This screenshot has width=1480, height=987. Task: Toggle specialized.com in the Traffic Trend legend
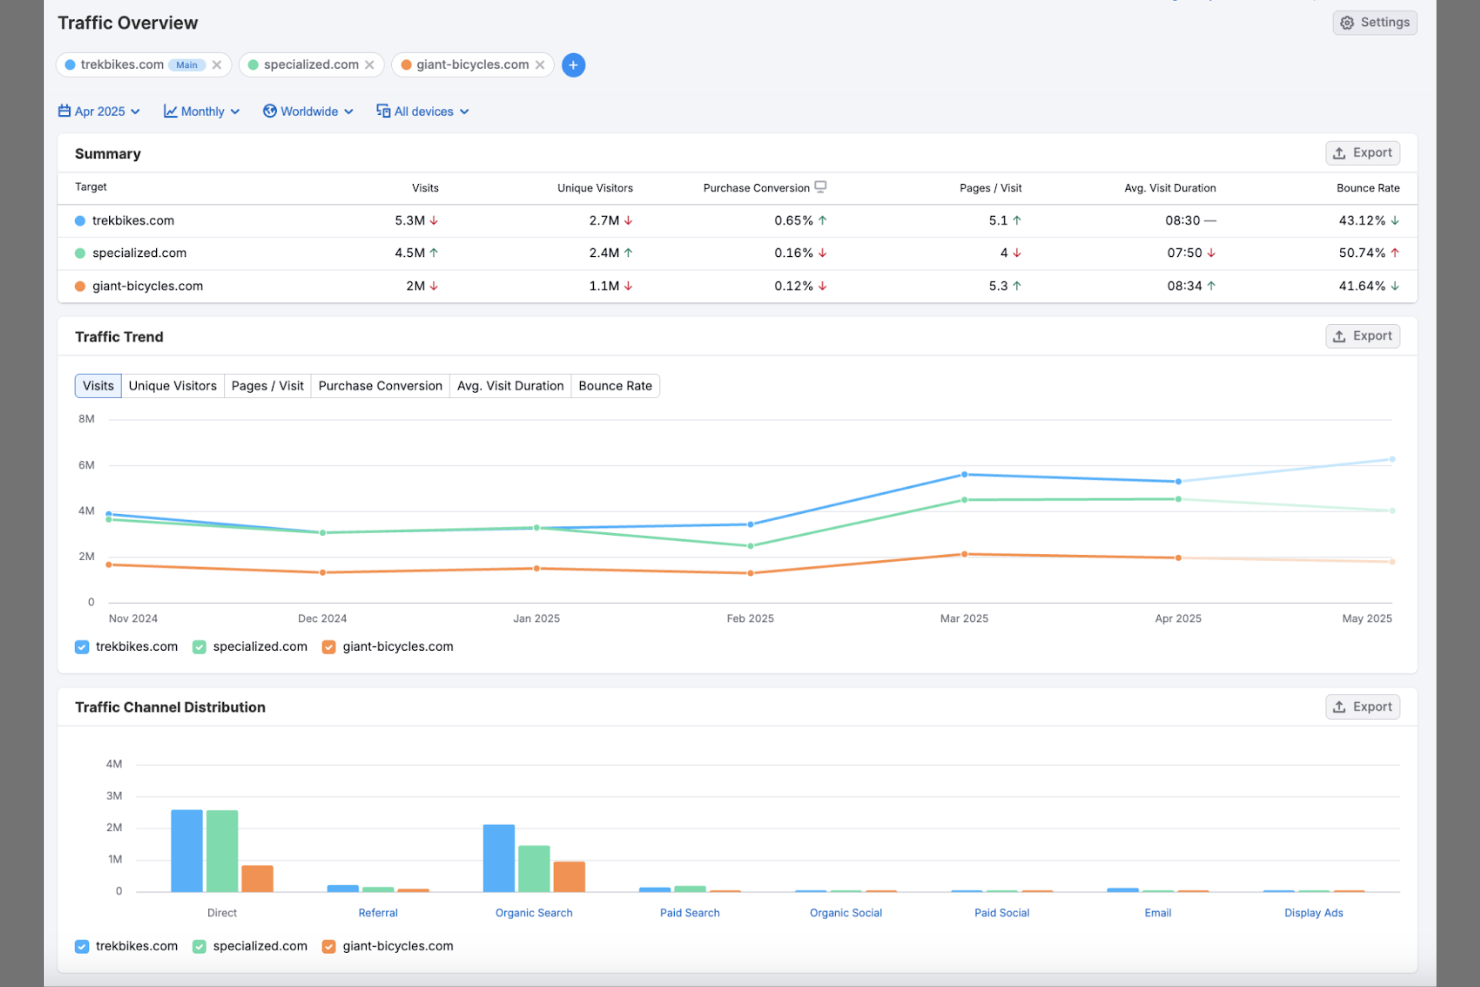[198, 647]
